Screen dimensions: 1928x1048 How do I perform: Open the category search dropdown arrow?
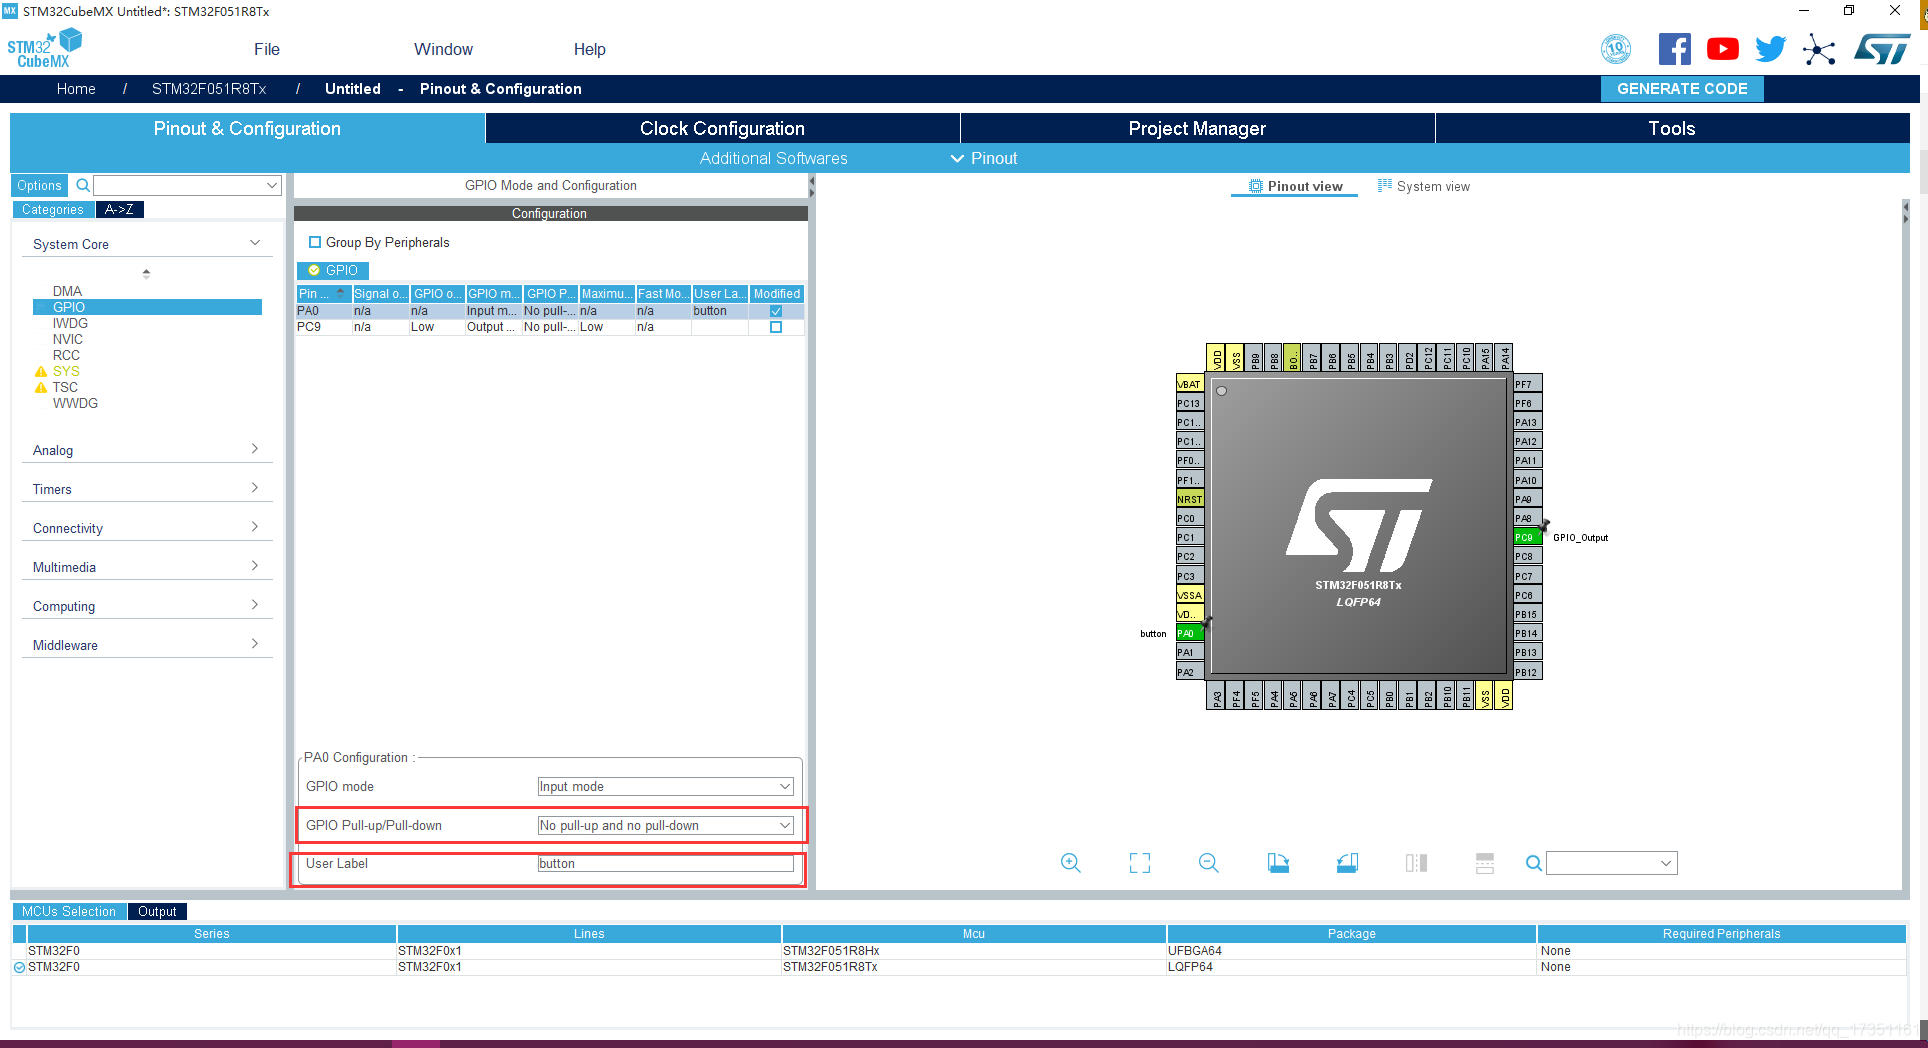click(271, 185)
